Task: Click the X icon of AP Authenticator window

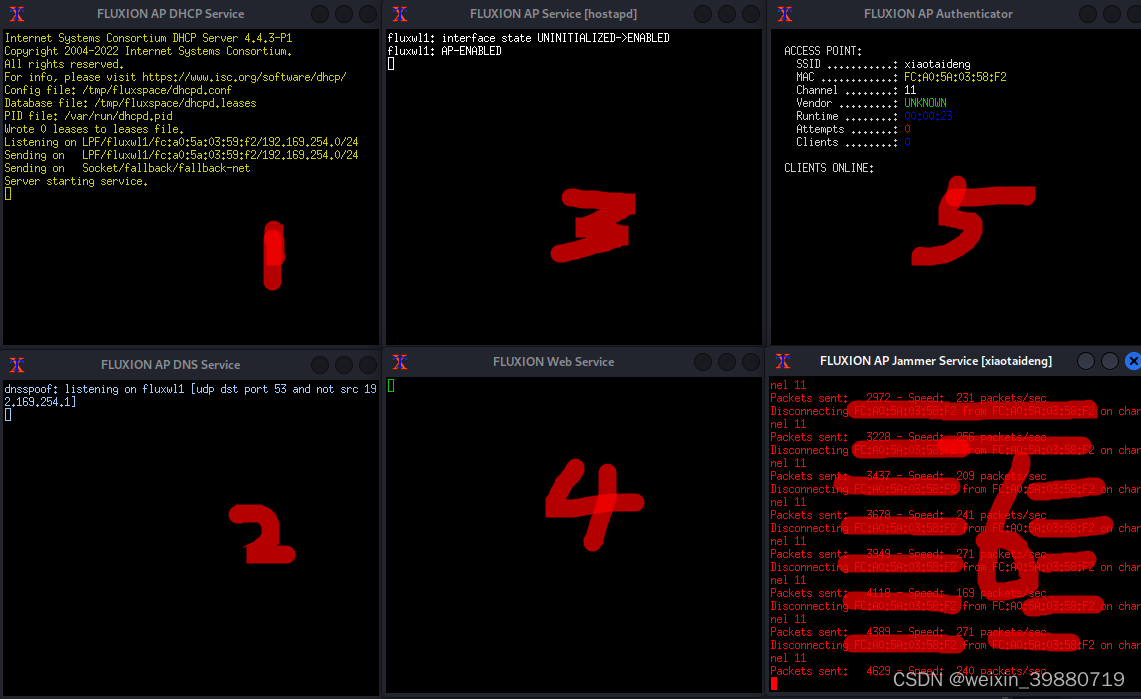Action: click(784, 14)
